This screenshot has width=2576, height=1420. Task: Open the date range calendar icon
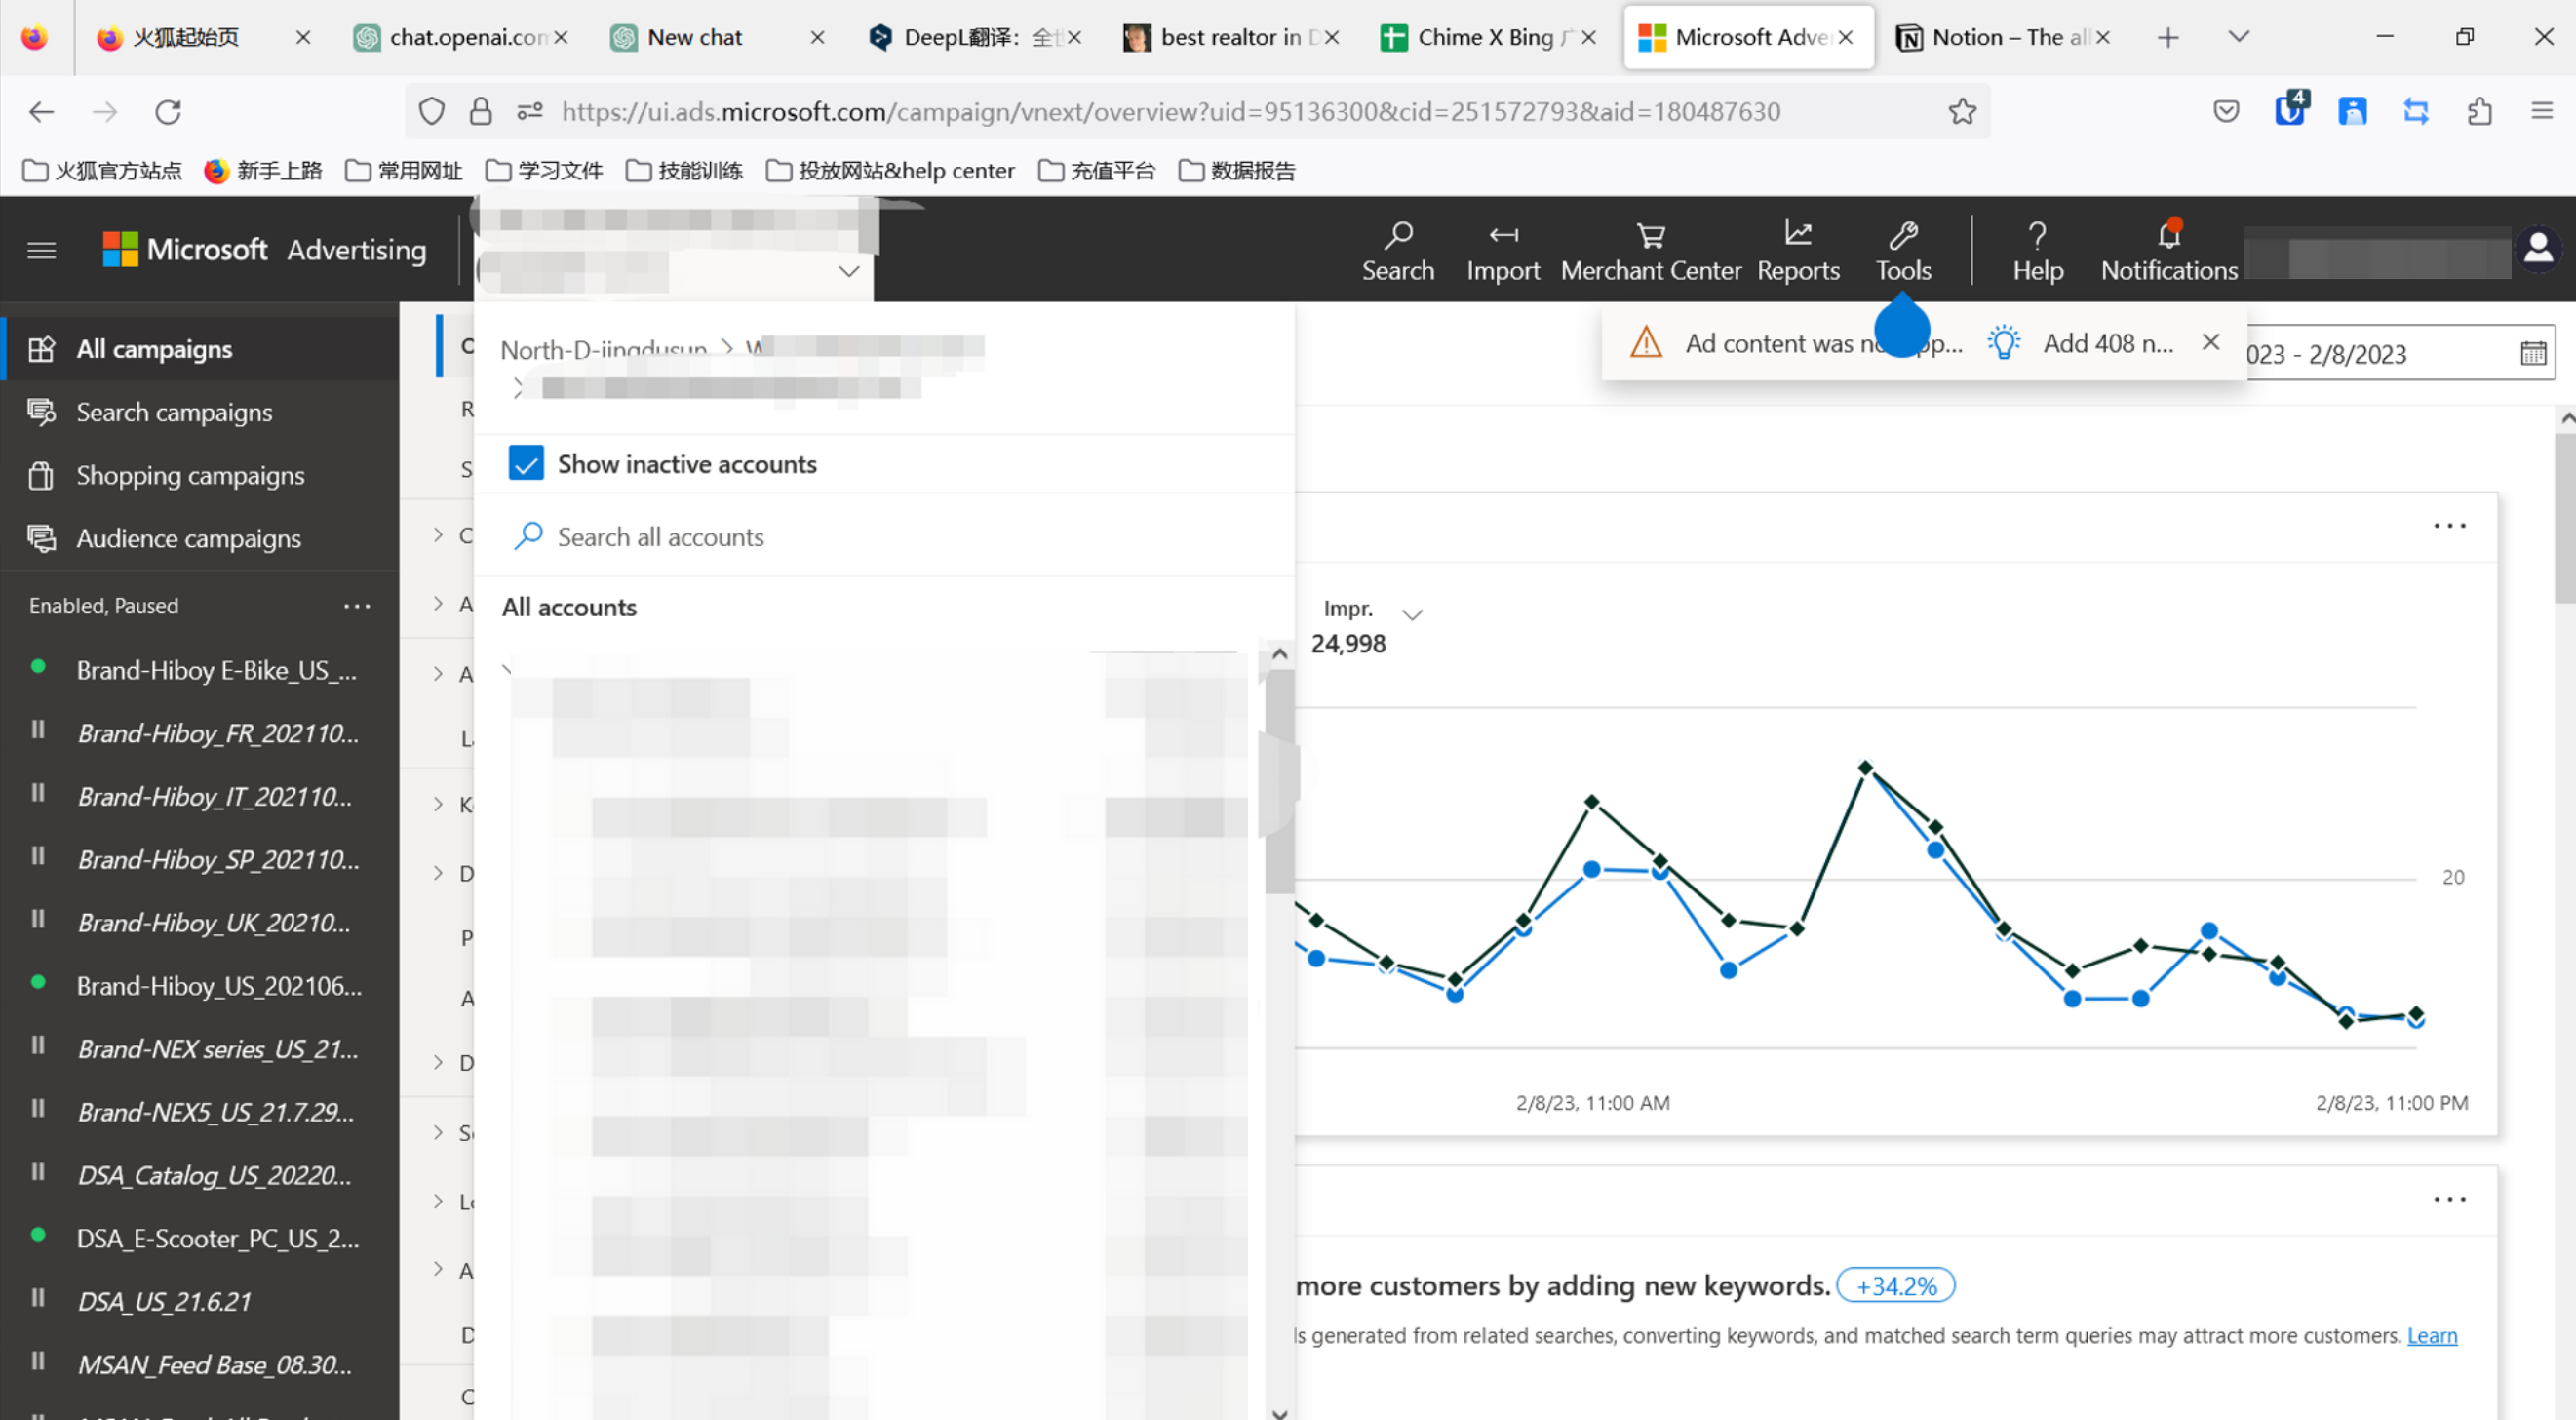pos(2532,353)
